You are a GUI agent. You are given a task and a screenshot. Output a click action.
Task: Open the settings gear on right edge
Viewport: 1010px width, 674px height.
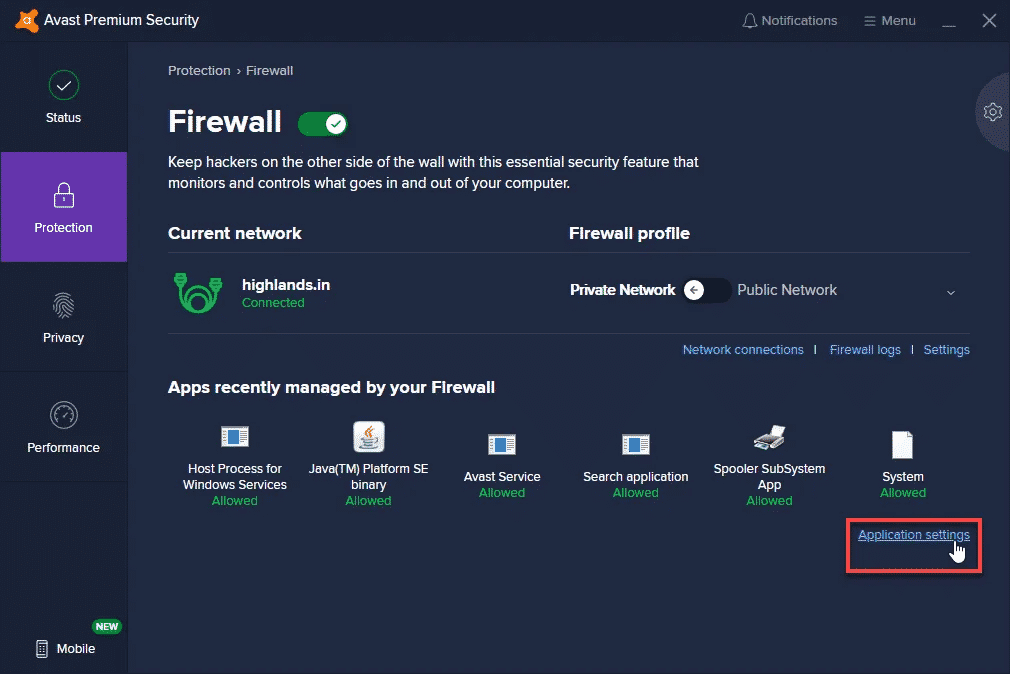[992, 112]
